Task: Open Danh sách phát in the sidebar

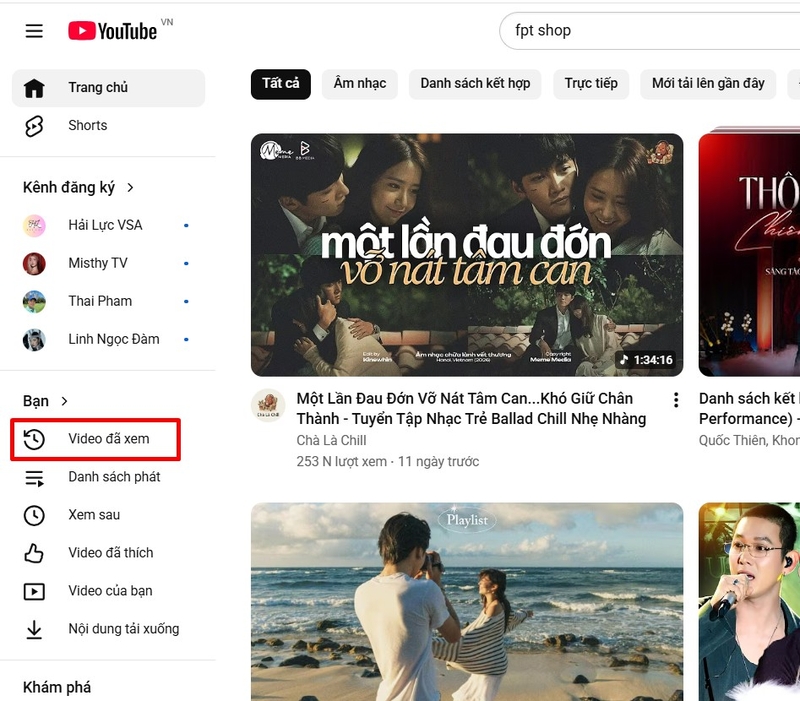Action: [108, 477]
